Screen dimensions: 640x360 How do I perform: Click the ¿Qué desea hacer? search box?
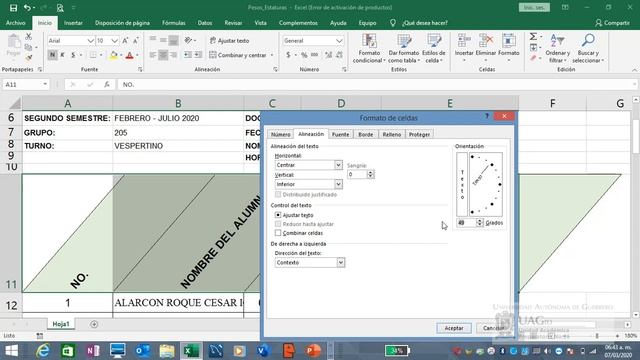pos(424,23)
